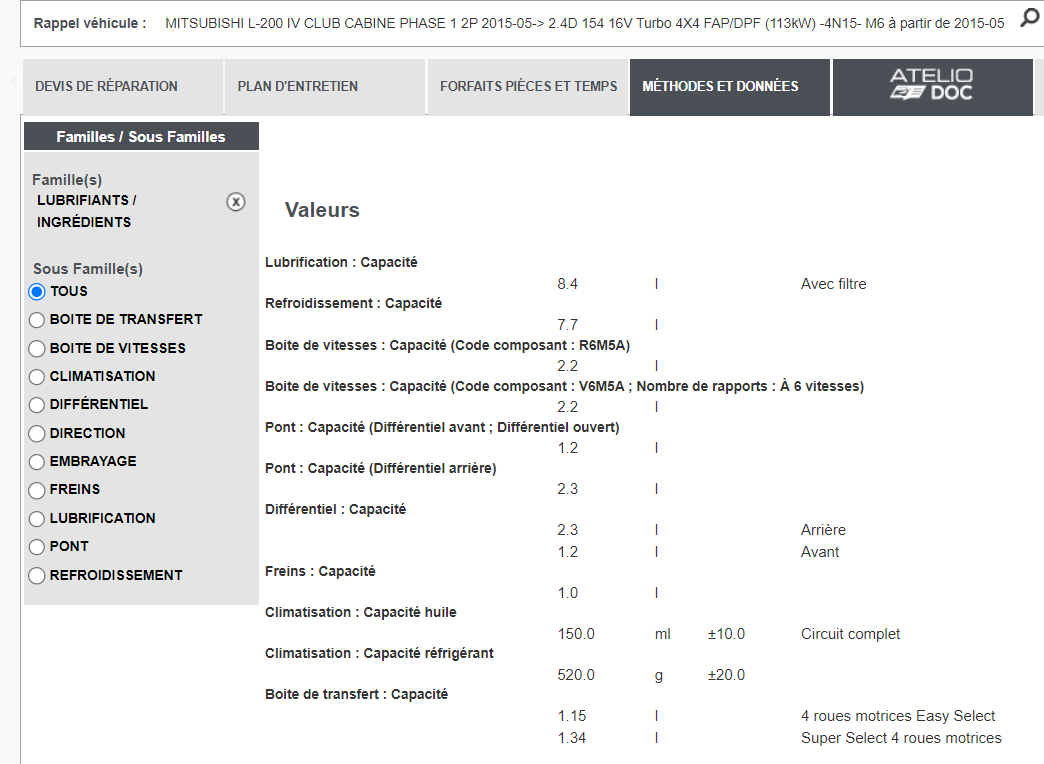Click the gearbox capacity title for R6M5A

tap(447, 346)
